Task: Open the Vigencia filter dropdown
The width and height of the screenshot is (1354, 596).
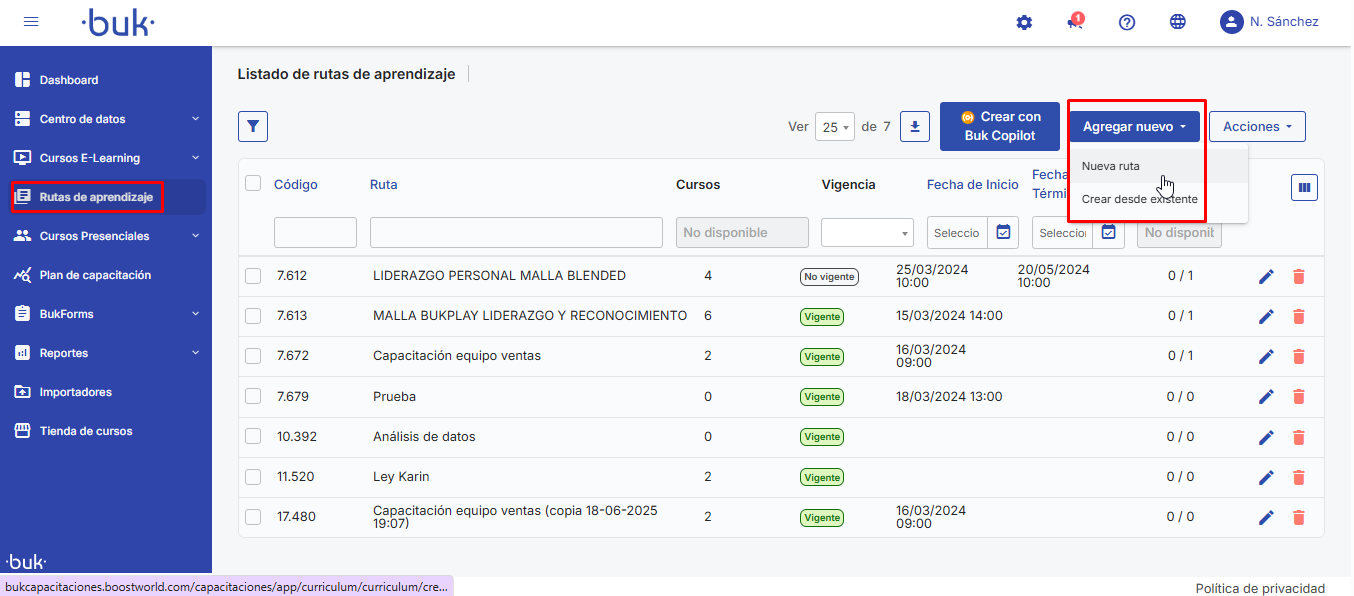Action: (x=866, y=233)
